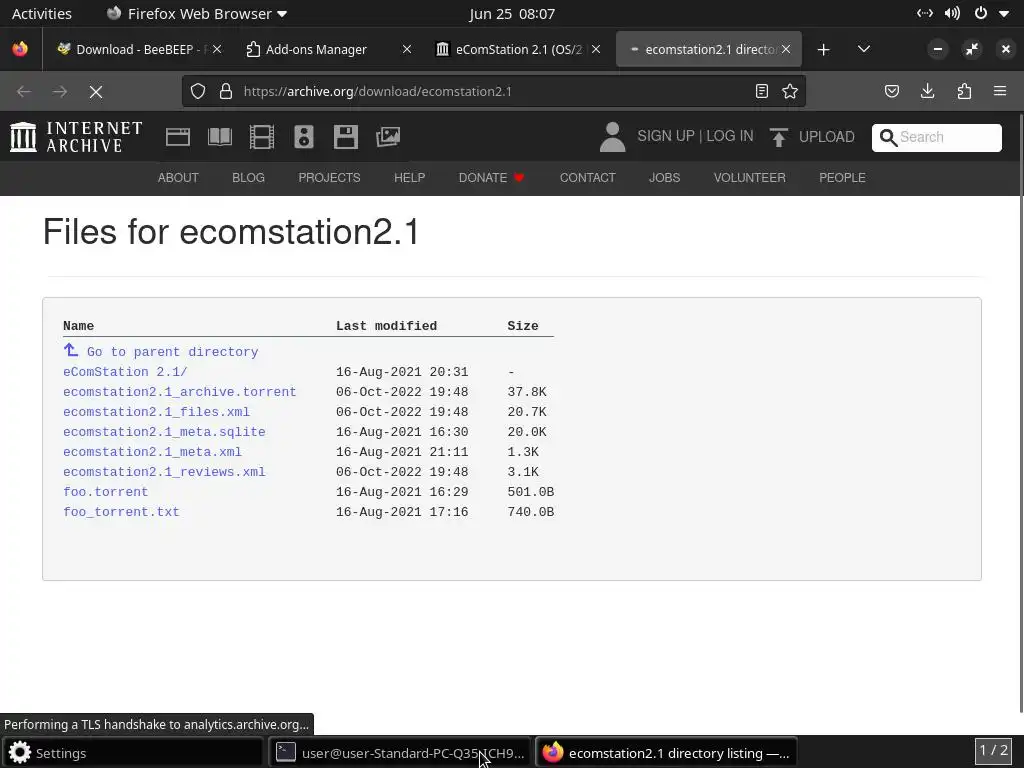Open the Audio speaker icon
This screenshot has width=1024, height=768.
pos(304,136)
